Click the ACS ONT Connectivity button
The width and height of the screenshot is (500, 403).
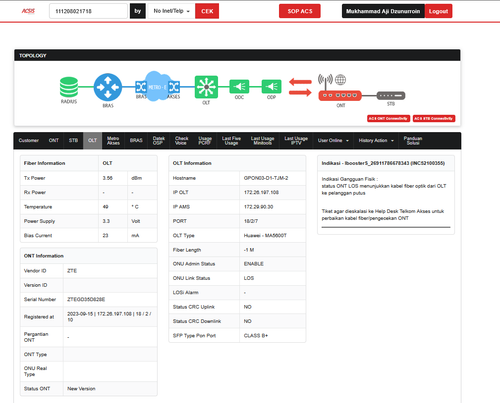click(388, 118)
